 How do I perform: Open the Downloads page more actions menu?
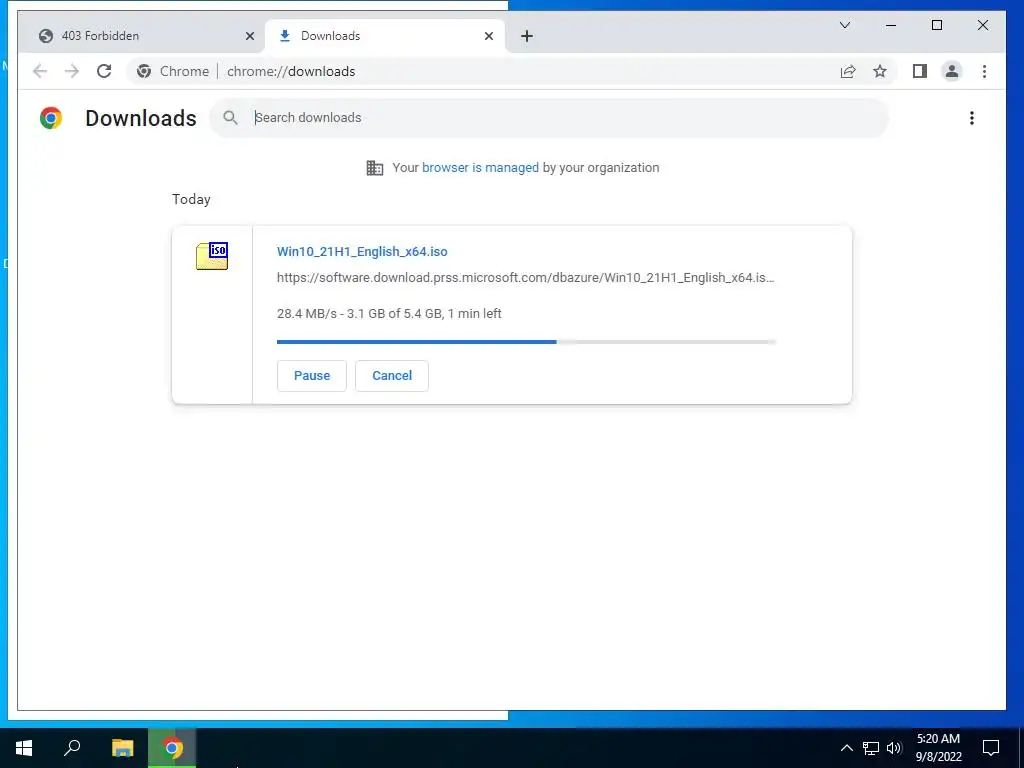point(972,118)
